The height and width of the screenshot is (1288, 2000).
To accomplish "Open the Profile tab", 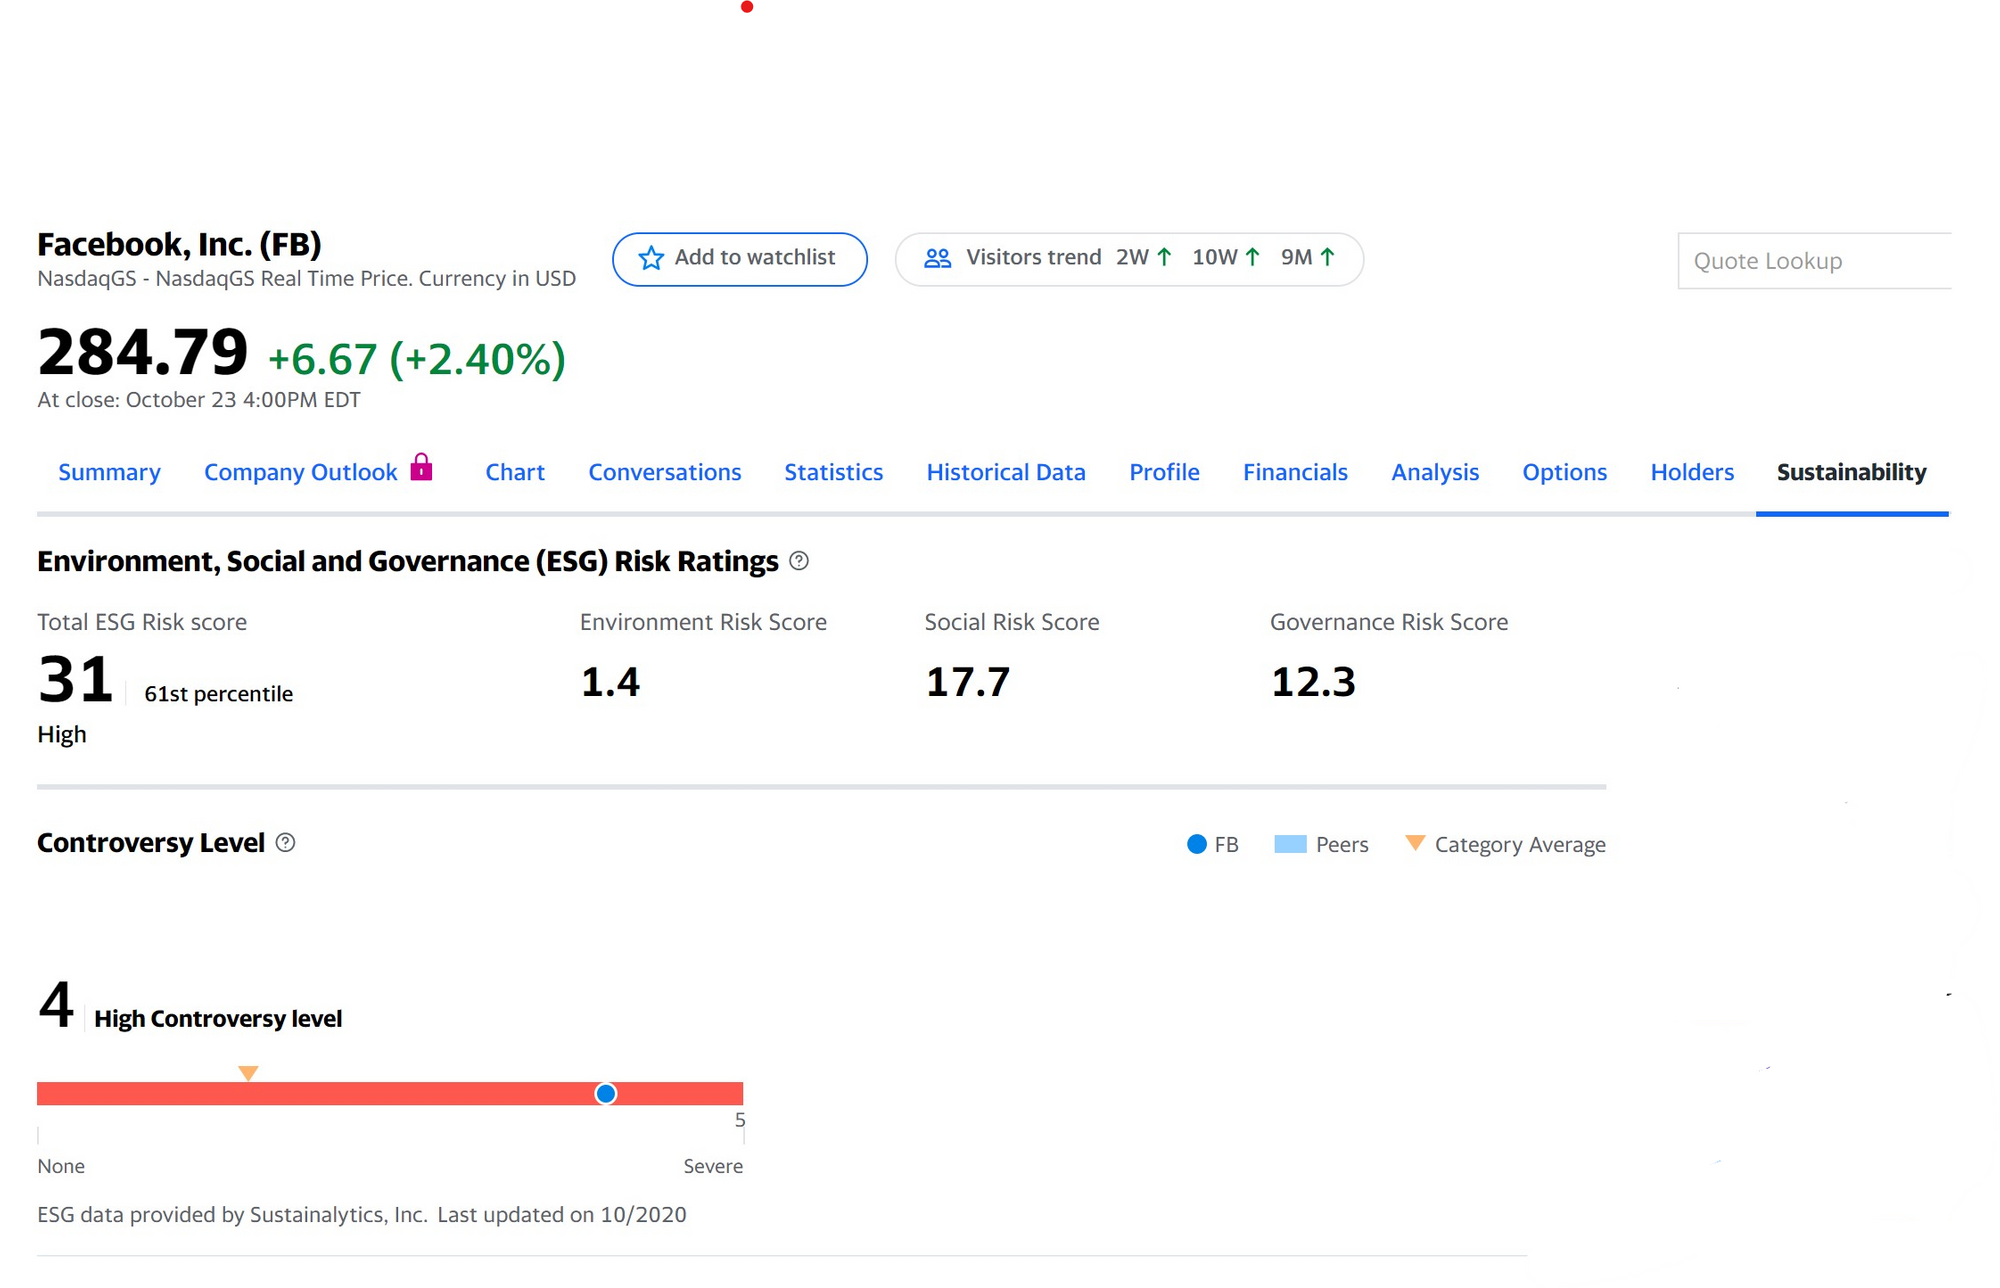I will point(1164,472).
